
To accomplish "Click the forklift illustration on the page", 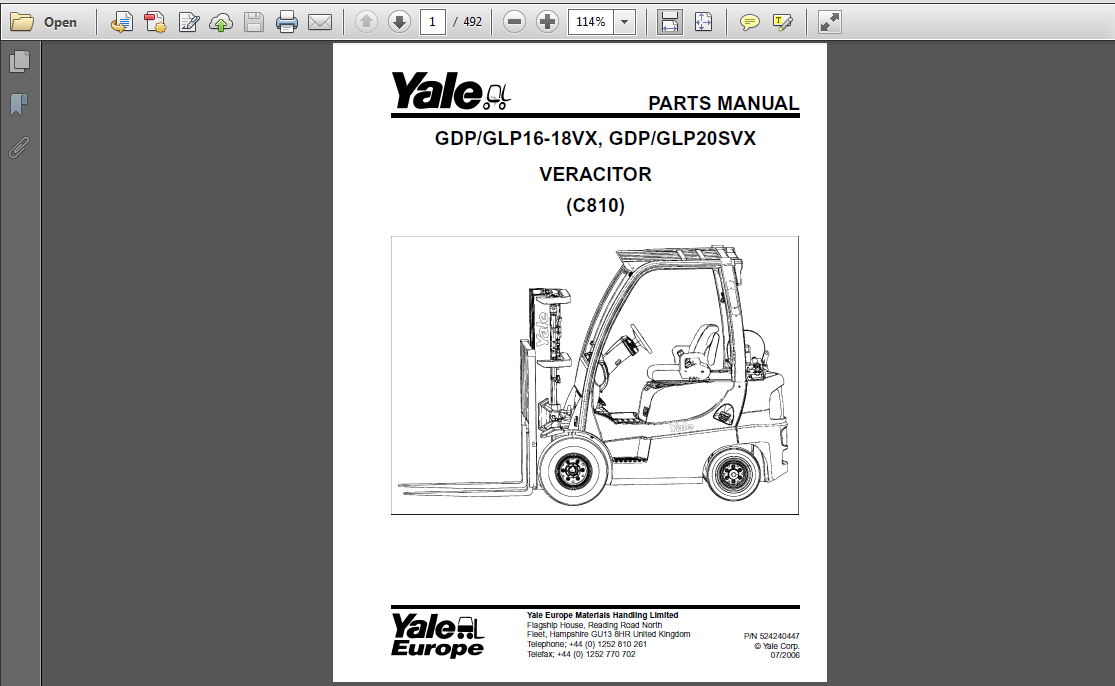I will 594,375.
